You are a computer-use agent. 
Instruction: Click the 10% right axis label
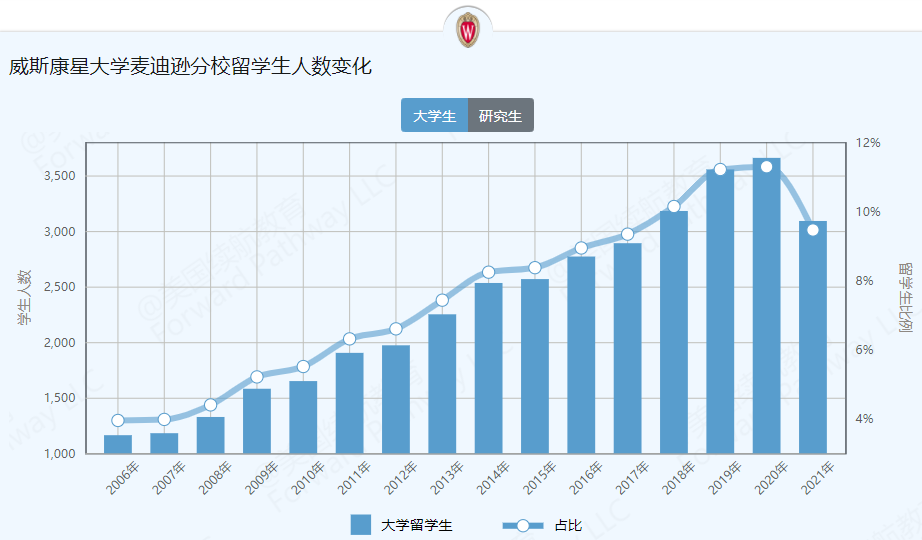(x=868, y=212)
